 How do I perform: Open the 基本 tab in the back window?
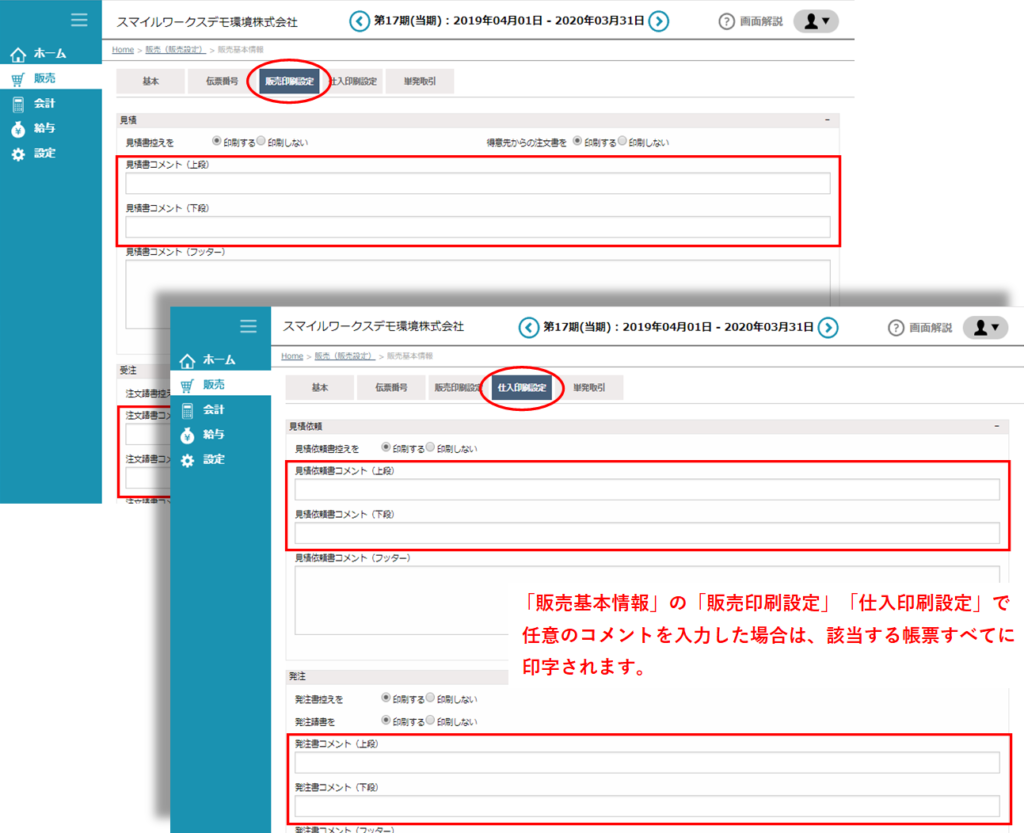150,81
